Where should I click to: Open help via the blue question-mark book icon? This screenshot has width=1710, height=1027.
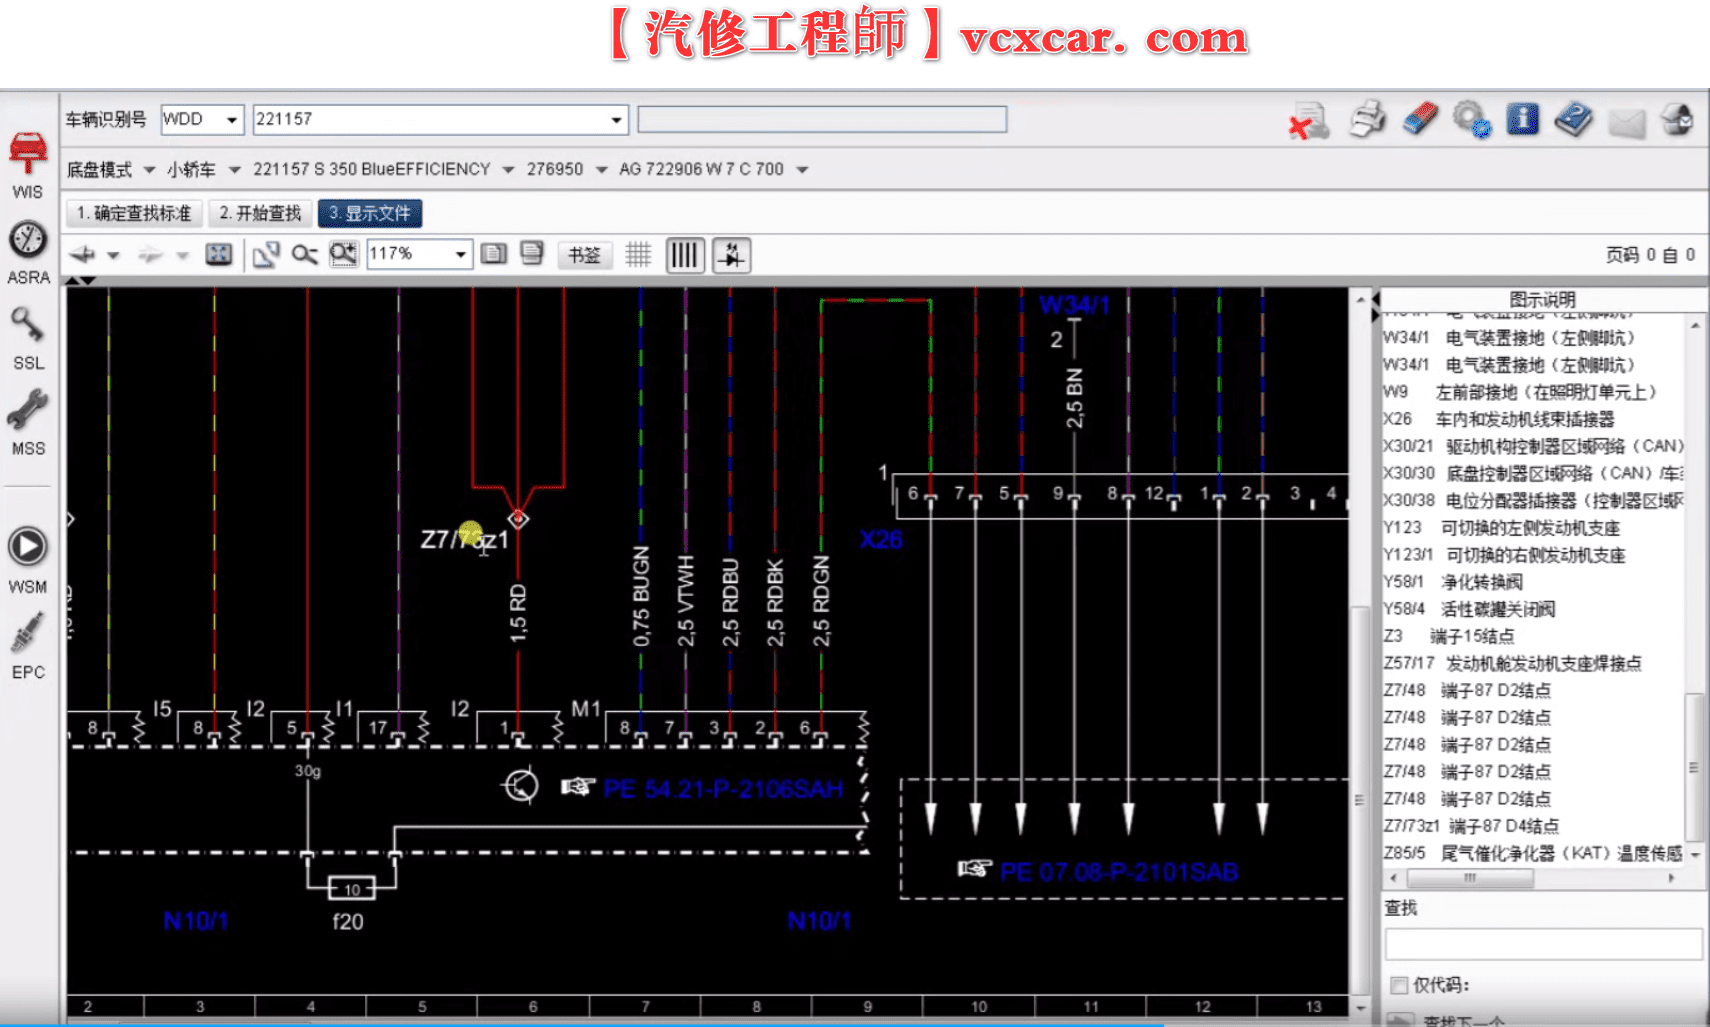click(1573, 119)
